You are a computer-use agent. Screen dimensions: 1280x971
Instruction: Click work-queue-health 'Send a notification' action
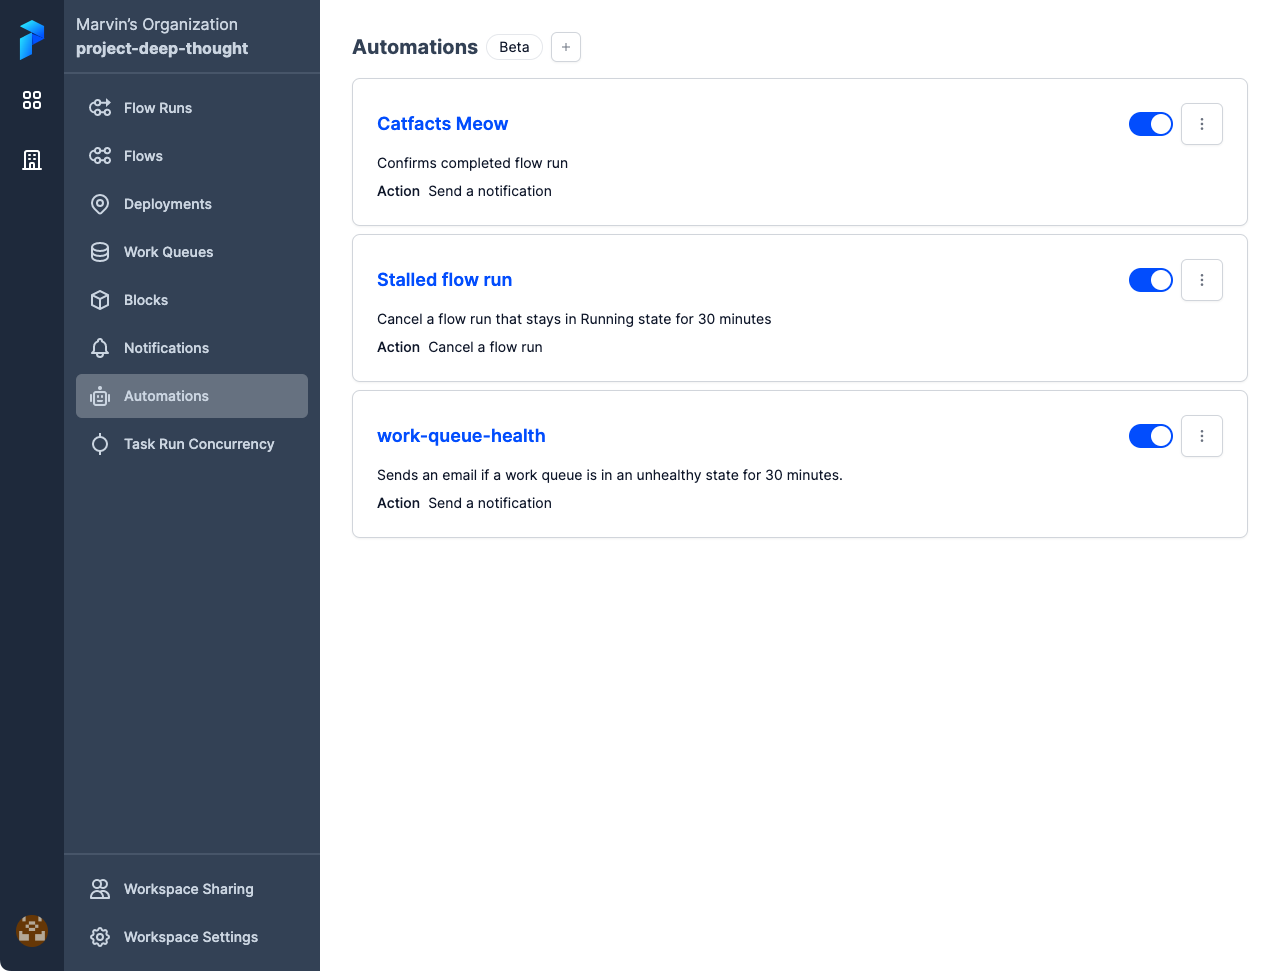click(x=490, y=503)
